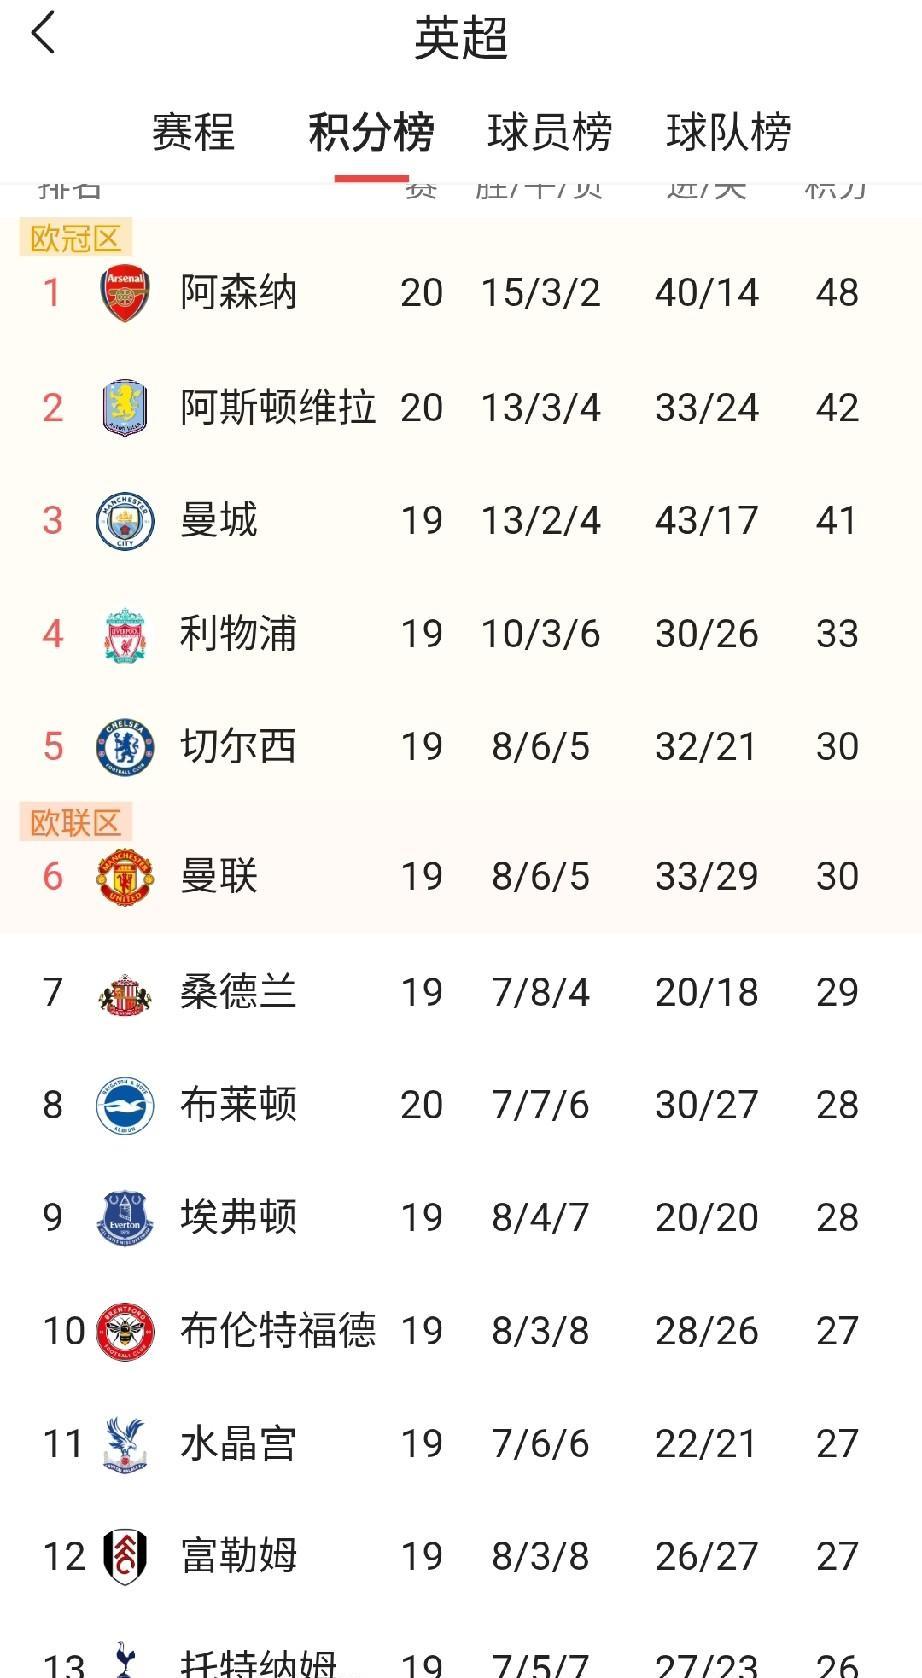The width and height of the screenshot is (922, 1678).
Task: Tap the Manchester United crest
Action: 125,877
